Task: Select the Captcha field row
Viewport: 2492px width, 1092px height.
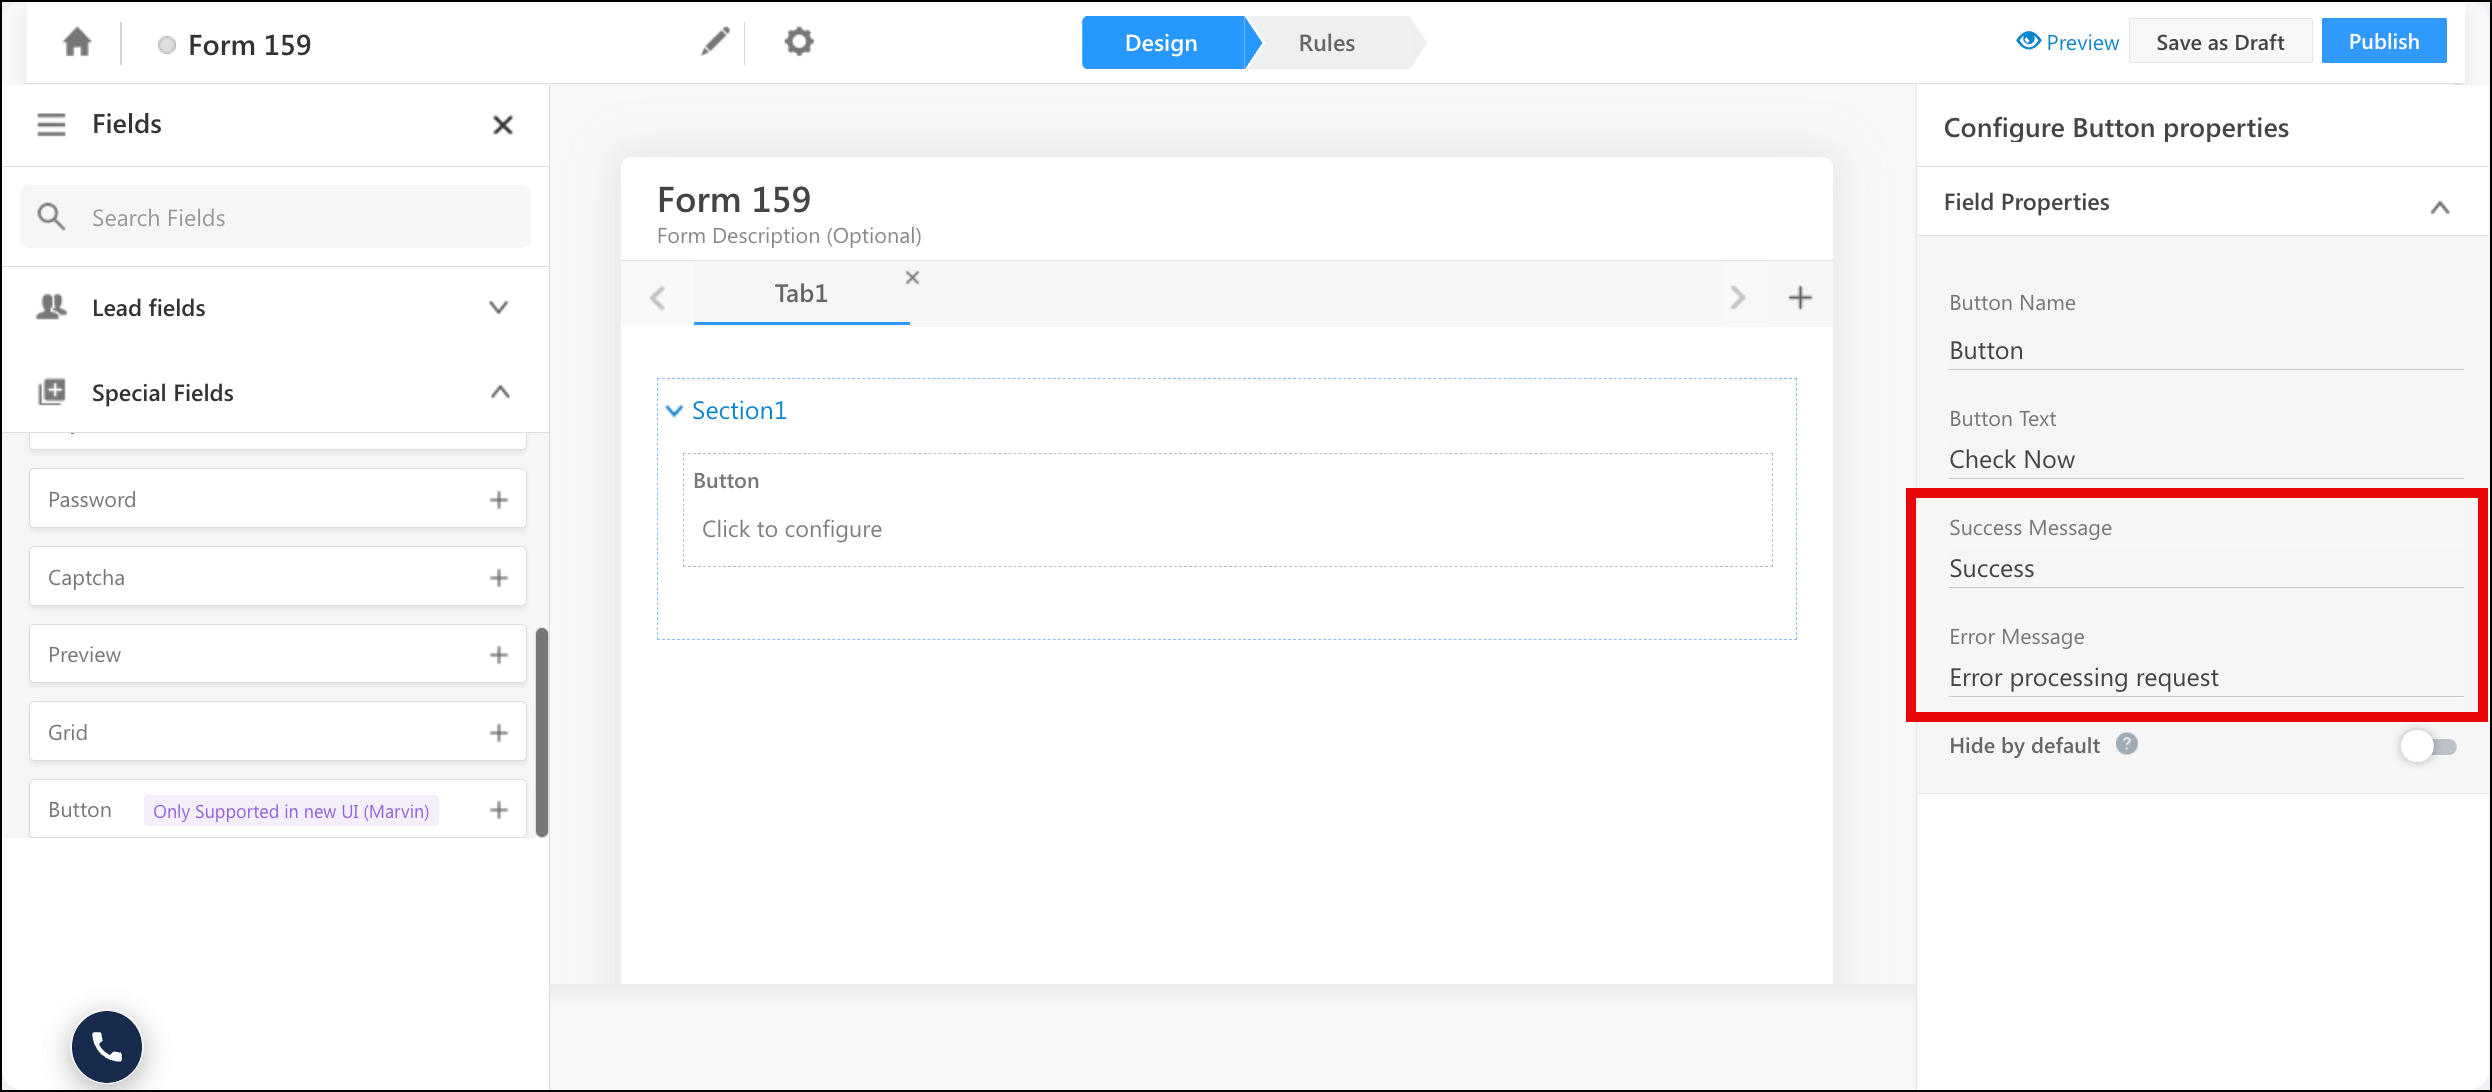Action: pos(278,577)
